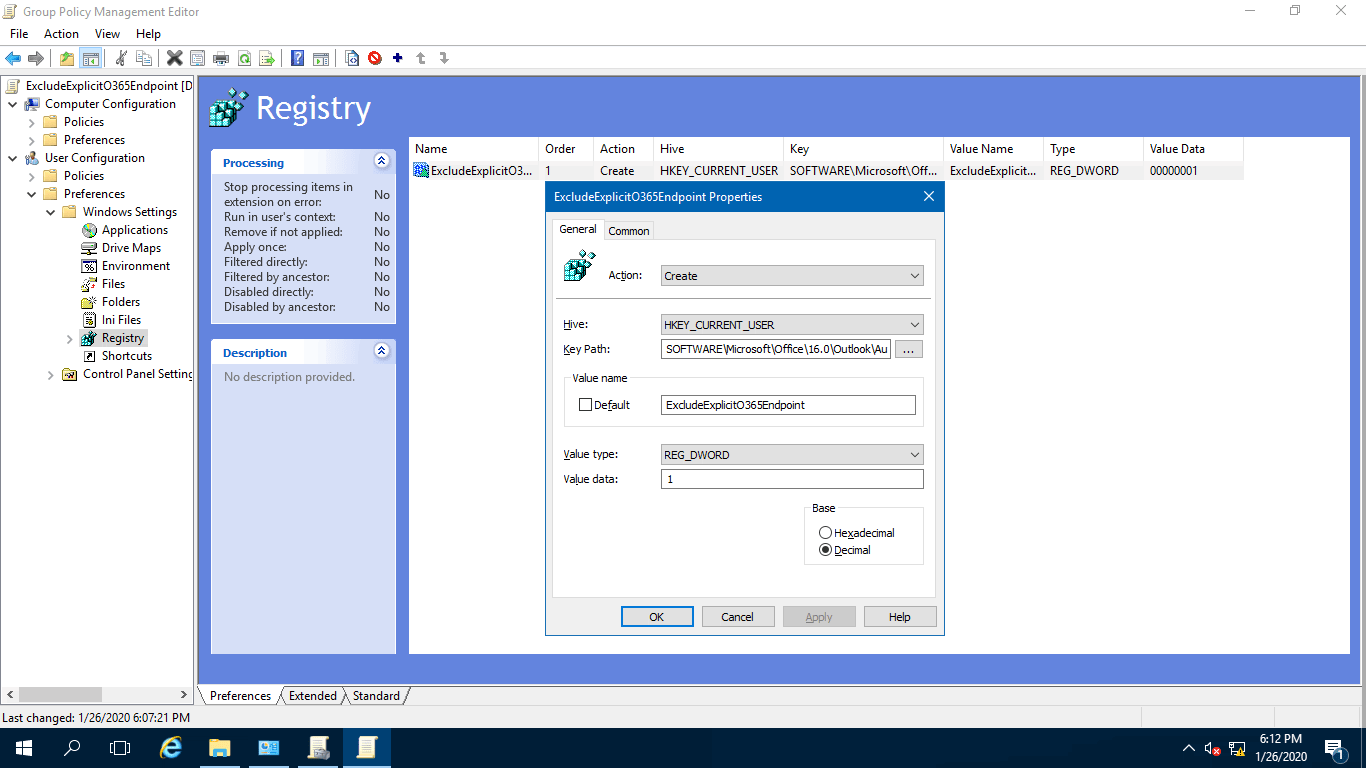Viewport: 1366px width, 768px height.
Task: Open the Help menu
Action: click(x=148, y=34)
